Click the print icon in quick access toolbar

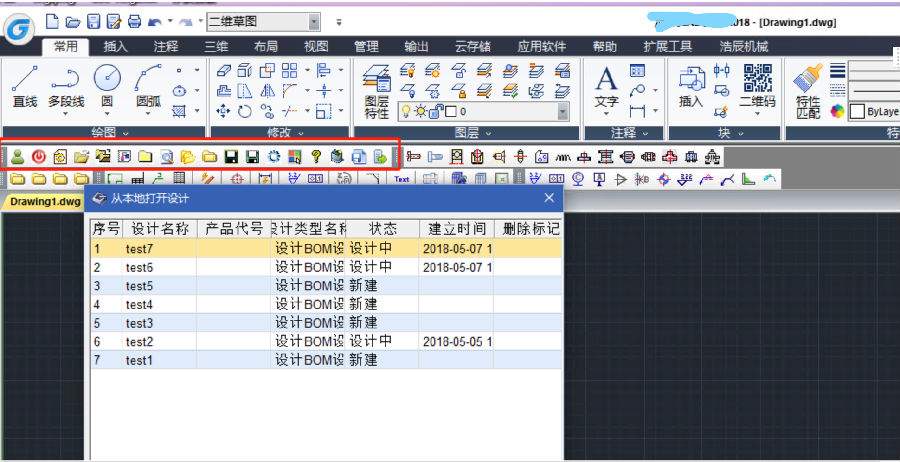(135, 21)
